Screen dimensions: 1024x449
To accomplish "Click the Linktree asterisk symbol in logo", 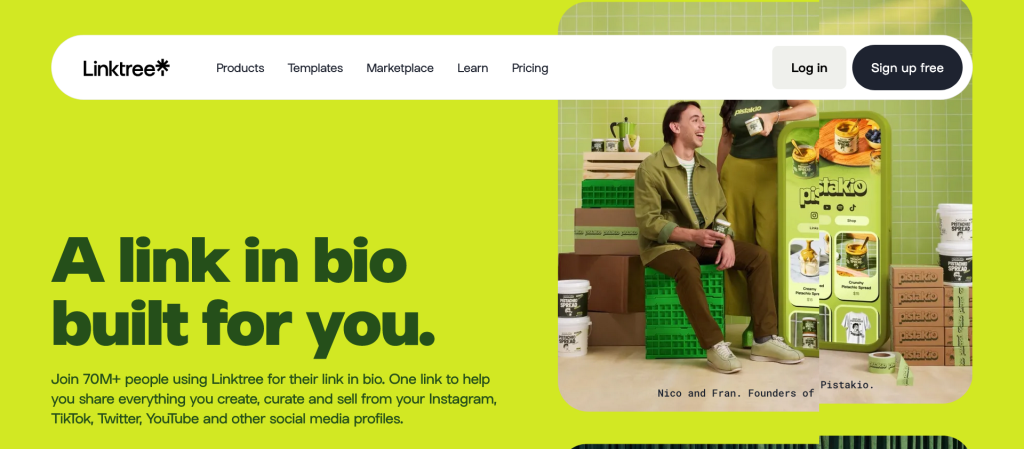I will 163,66.
